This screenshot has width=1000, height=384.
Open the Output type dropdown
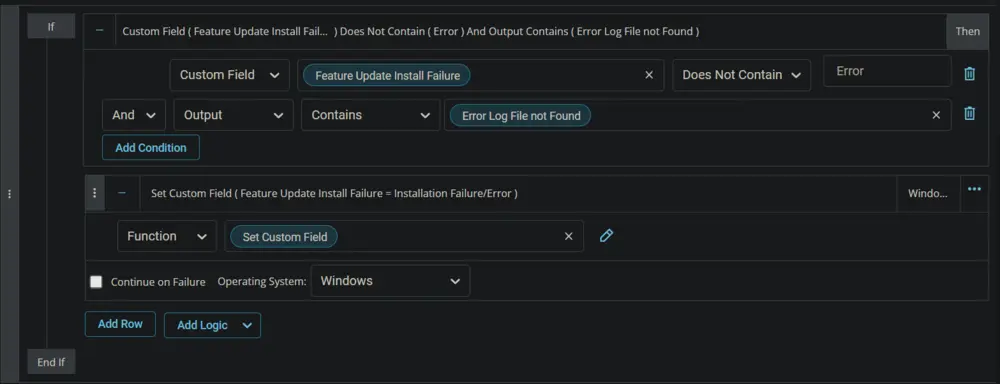[x=233, y=115]
